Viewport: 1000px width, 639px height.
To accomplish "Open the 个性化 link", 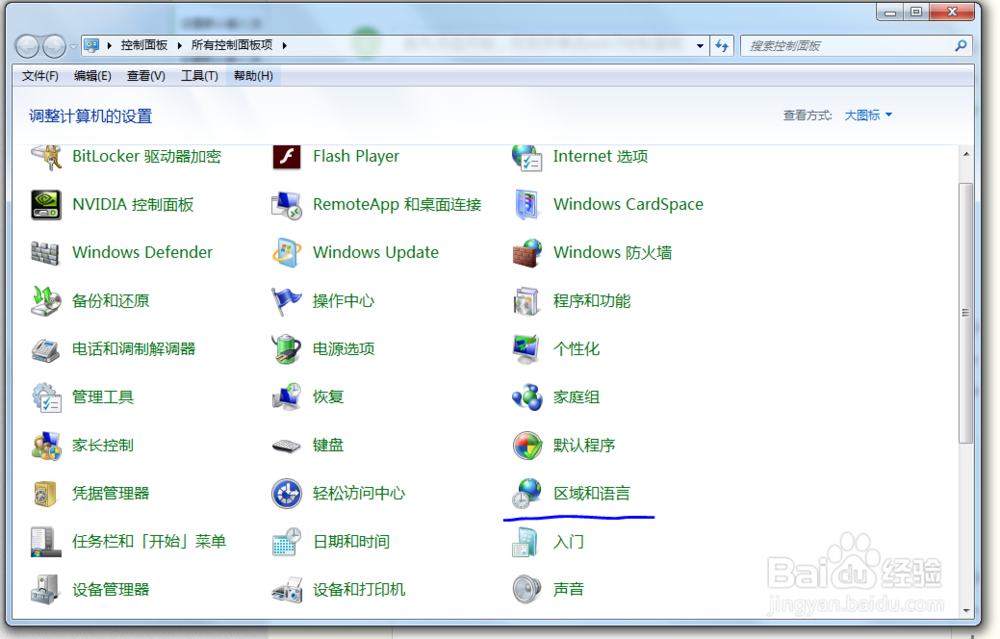I will click(x=576, y=349).
